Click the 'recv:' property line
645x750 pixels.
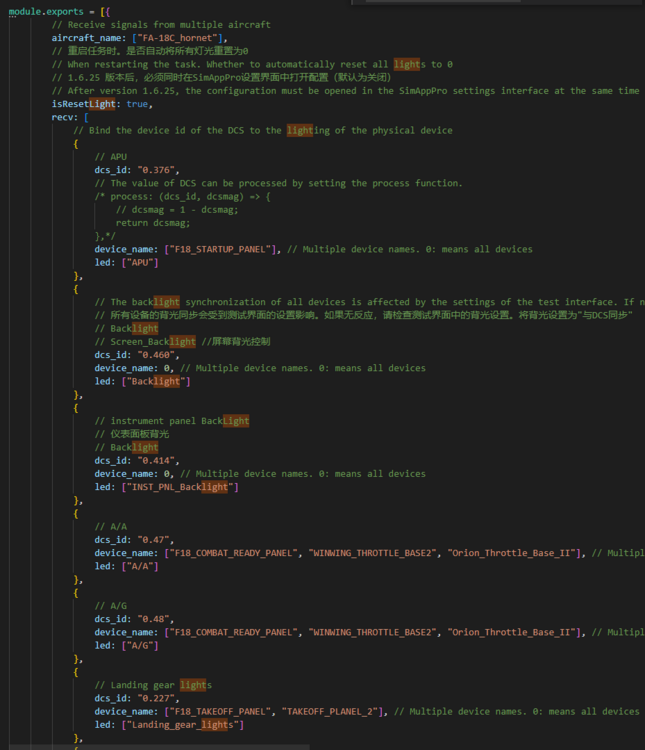coord(70,117)
